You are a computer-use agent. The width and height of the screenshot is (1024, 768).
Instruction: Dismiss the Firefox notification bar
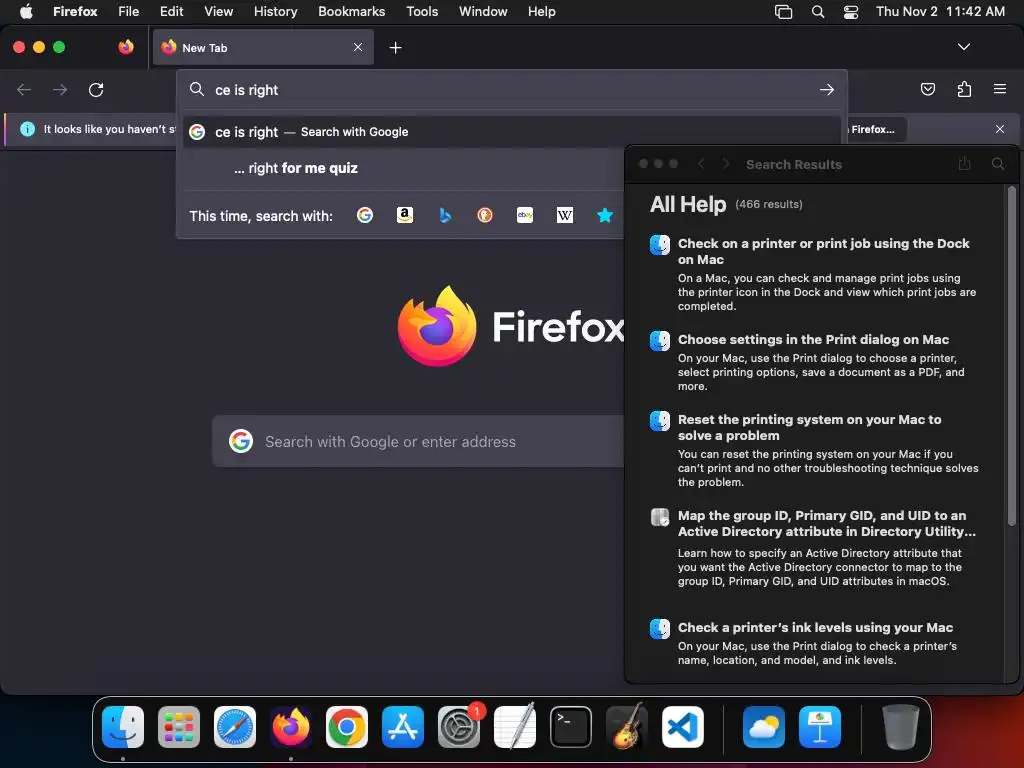(1000, 129)
